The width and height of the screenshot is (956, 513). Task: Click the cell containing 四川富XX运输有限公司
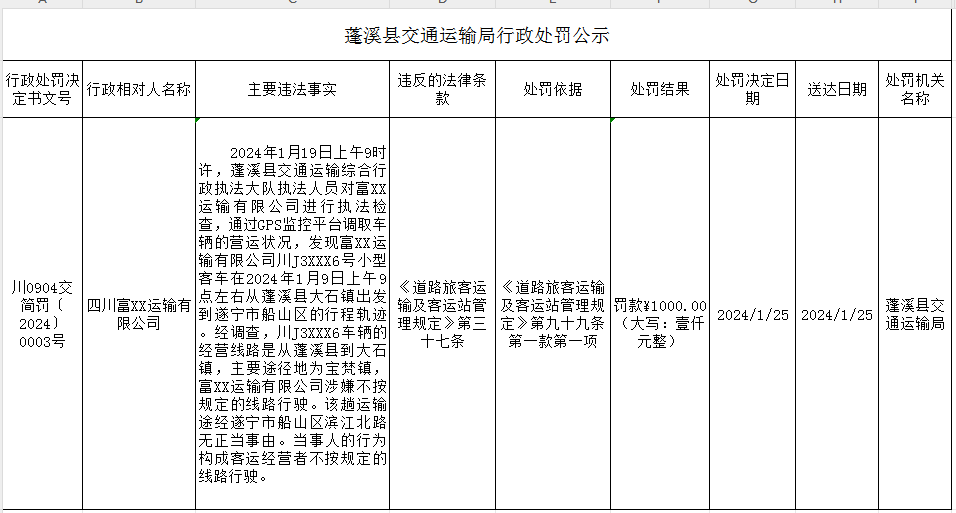pyautogui.click(x=138, y=314)
